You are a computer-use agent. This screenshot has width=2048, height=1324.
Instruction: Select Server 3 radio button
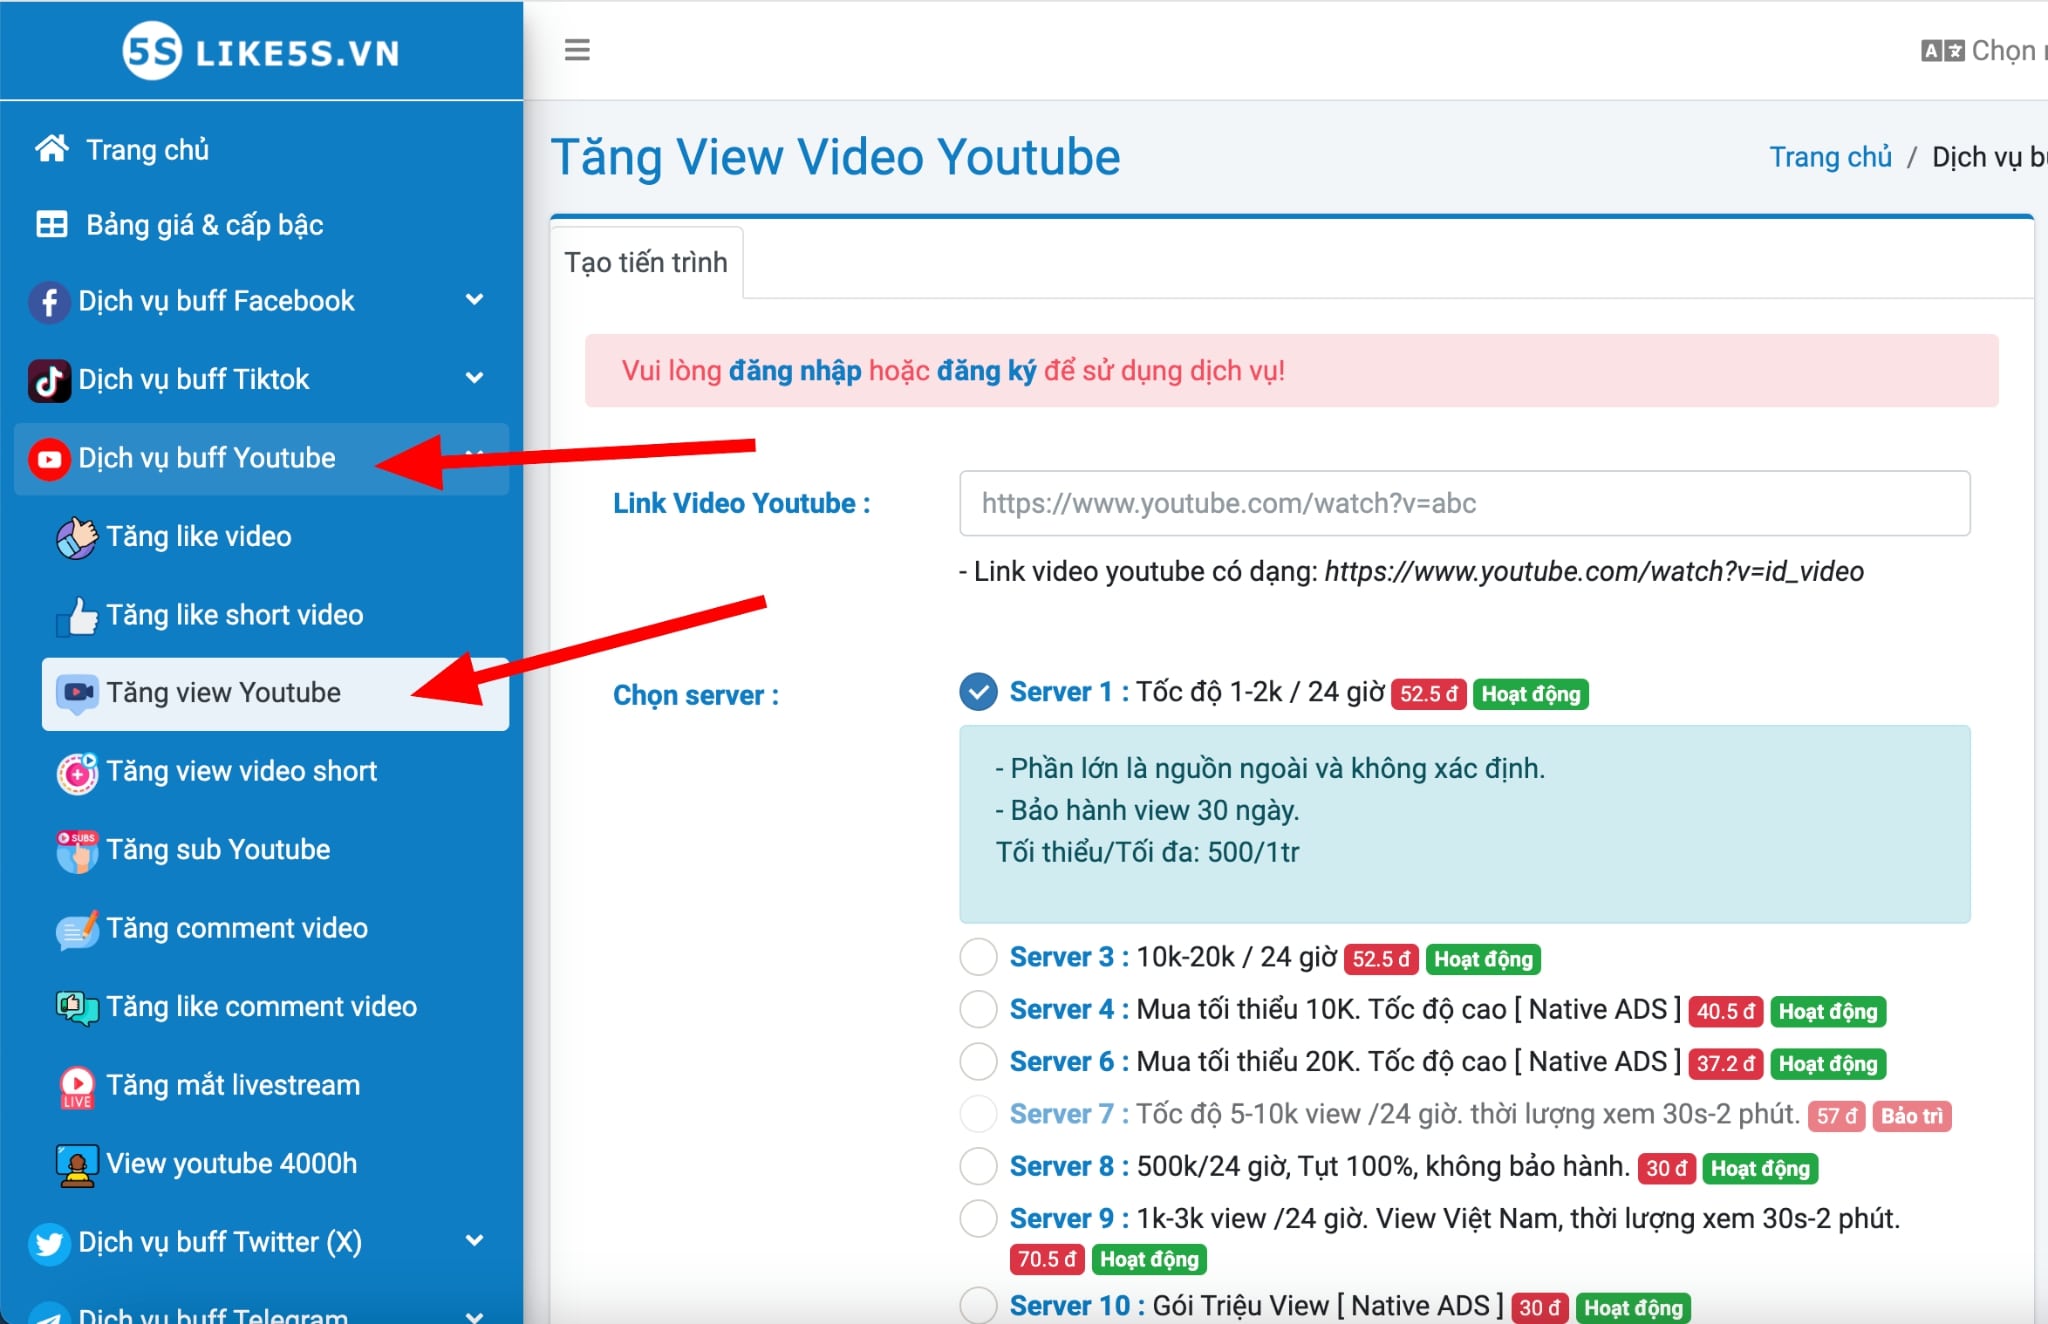coord(977,957)
